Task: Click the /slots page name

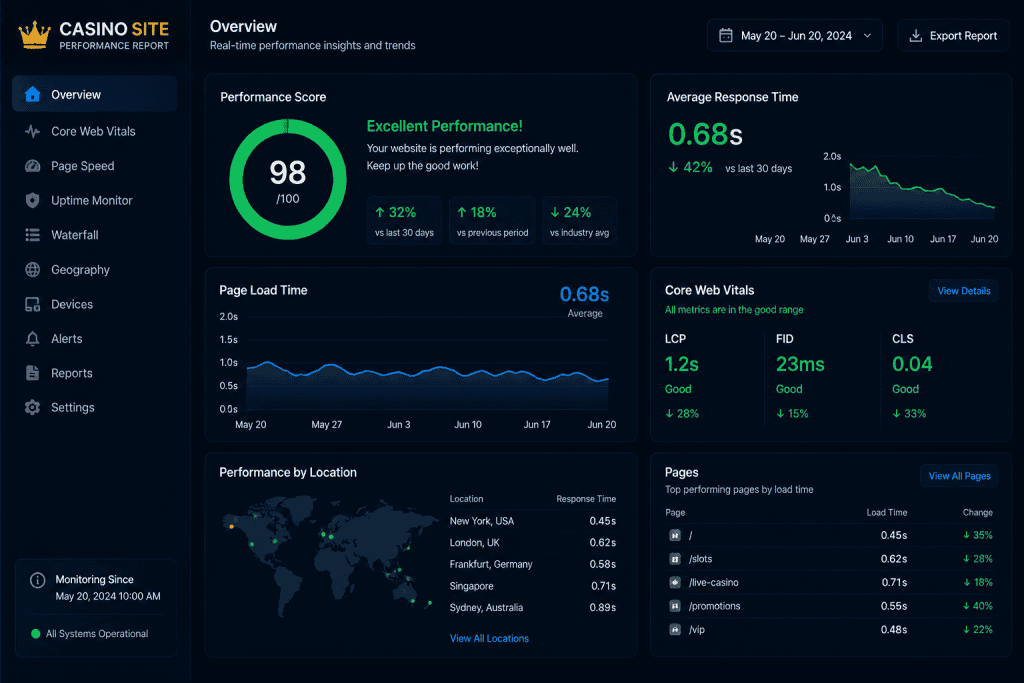Action: (700, 559)
